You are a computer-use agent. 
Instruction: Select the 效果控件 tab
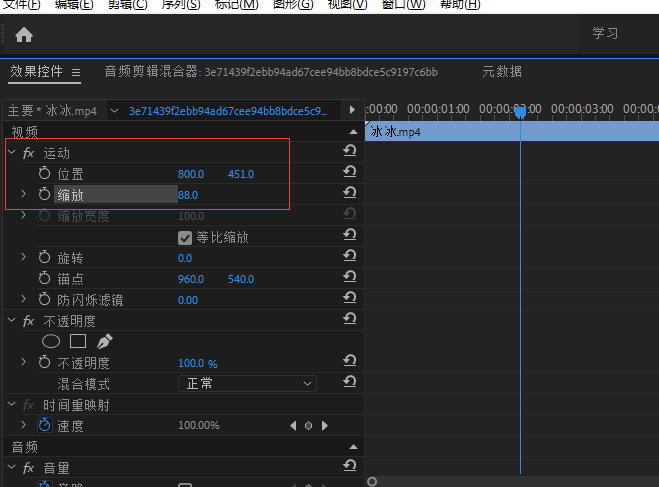(x=36, y=71)
